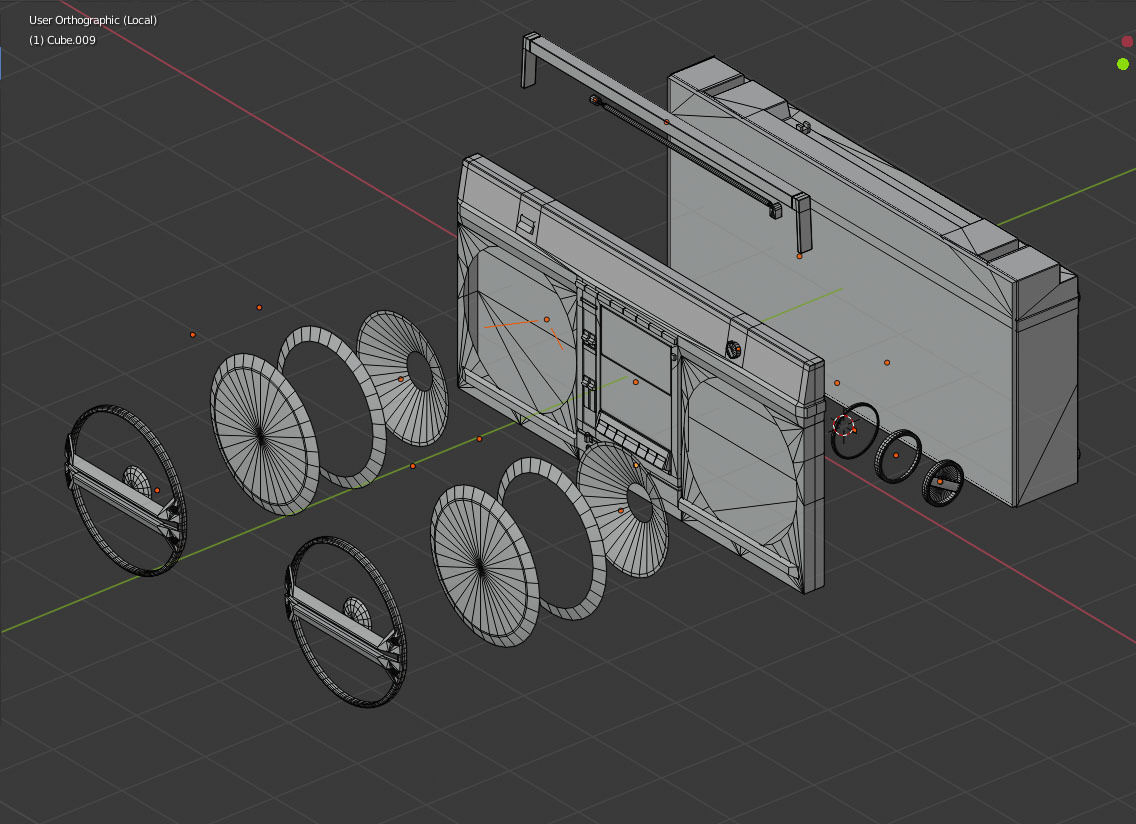Click the '(1) Cube.009' object name text
The image size is (1136, 824).
(62, 40)
